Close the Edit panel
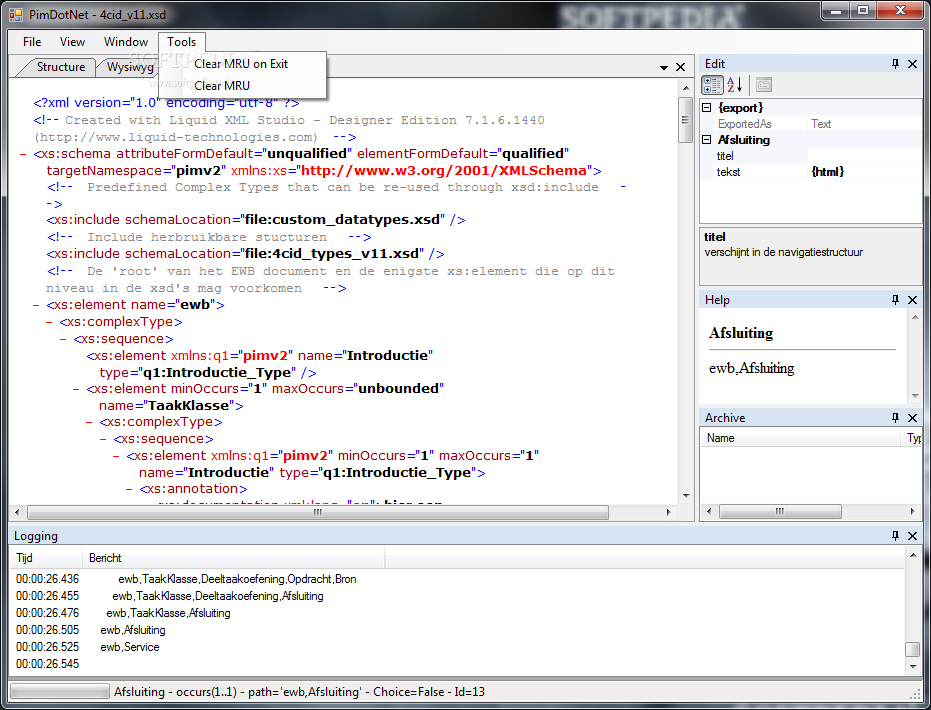This screenshot has height=710, width=931. (x=913, y=64)
